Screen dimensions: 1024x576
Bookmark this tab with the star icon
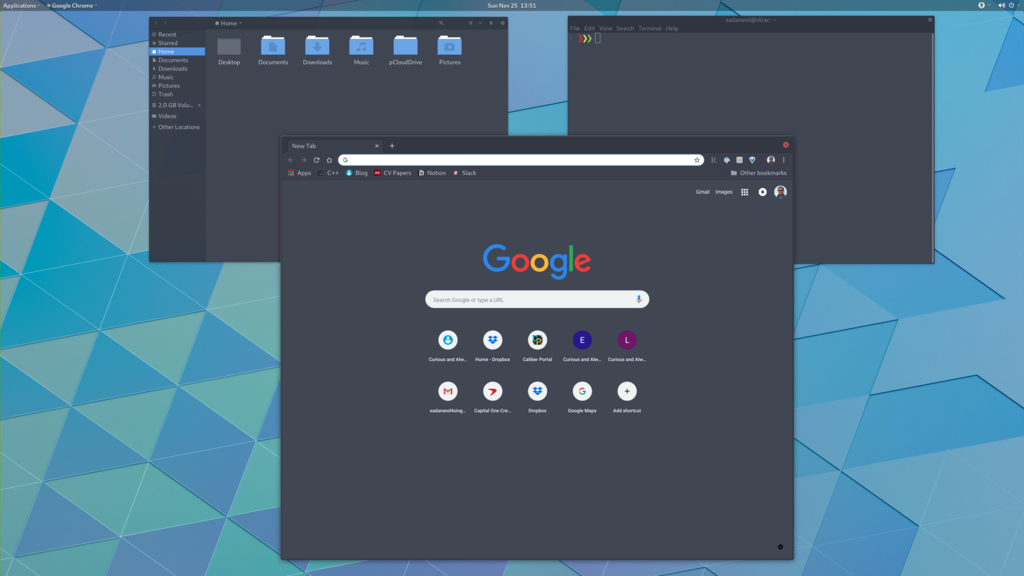pos(697,160)
